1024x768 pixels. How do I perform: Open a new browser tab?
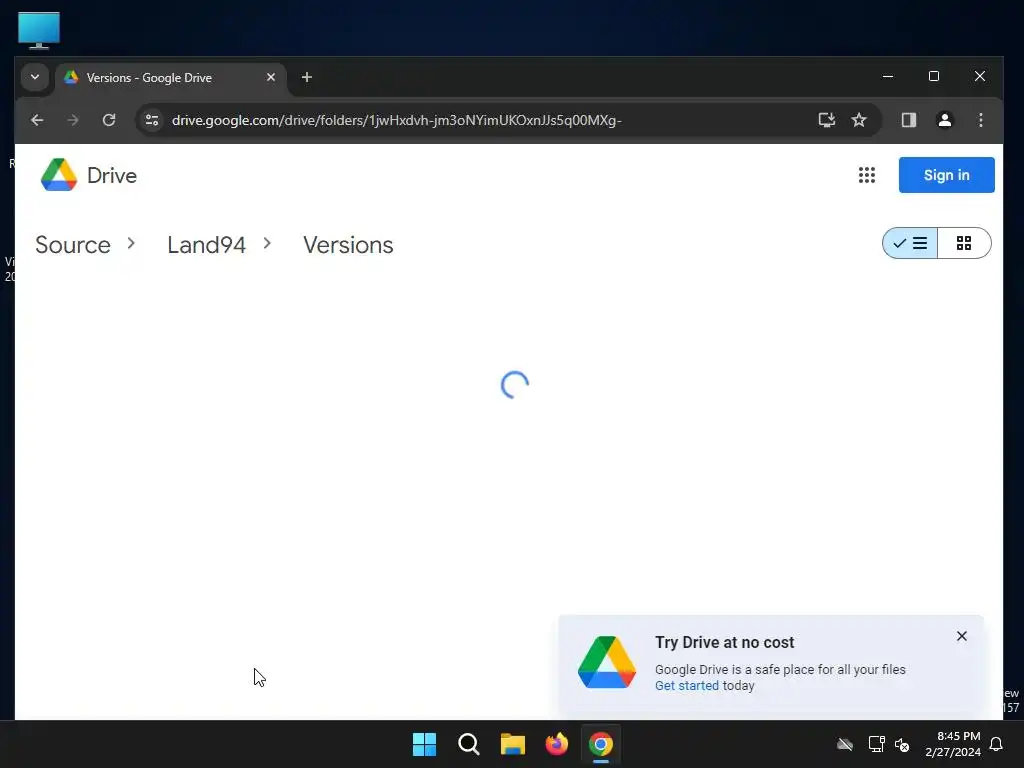[x=306, y=77]
